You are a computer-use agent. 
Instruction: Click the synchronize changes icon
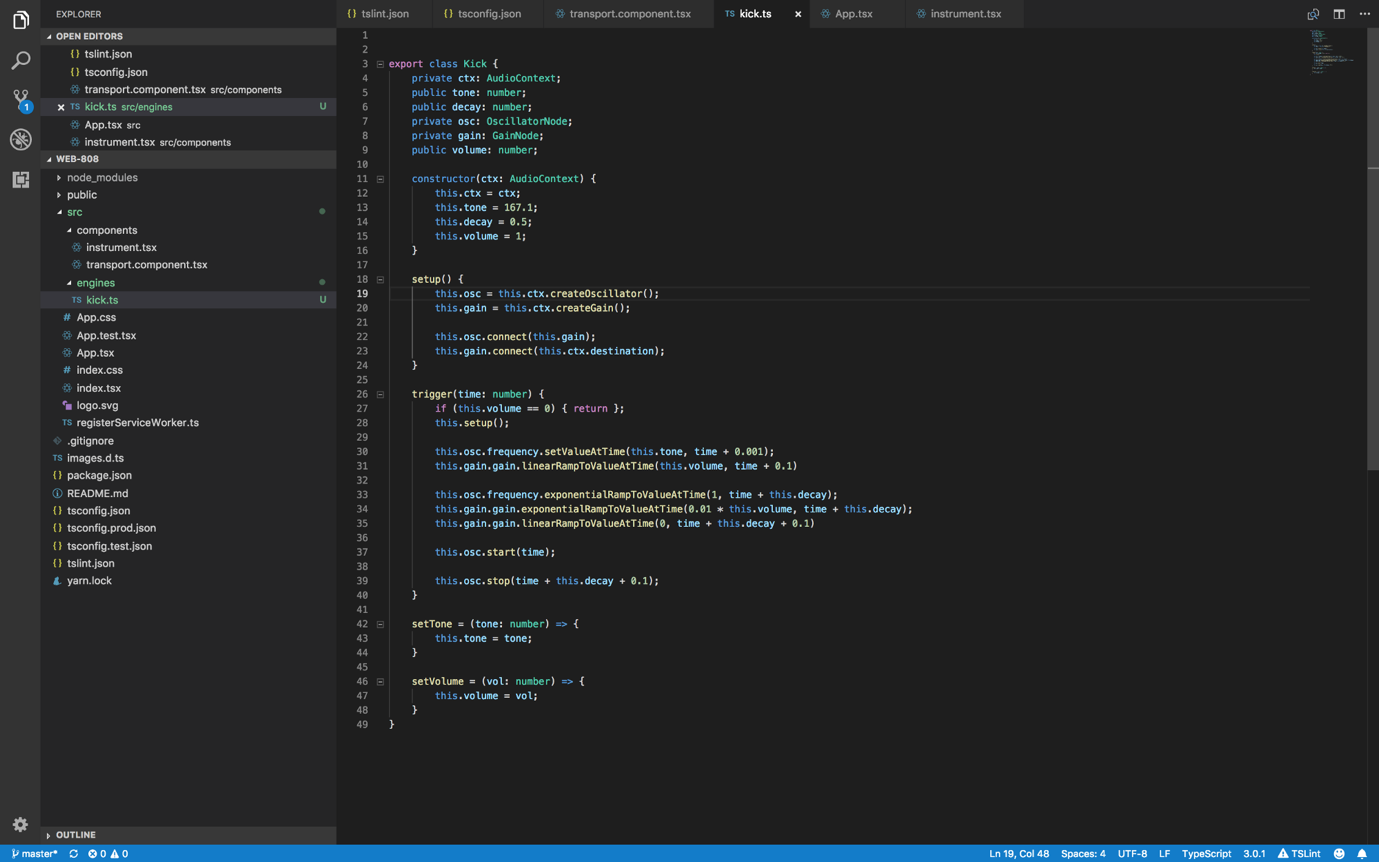[73, 854]
